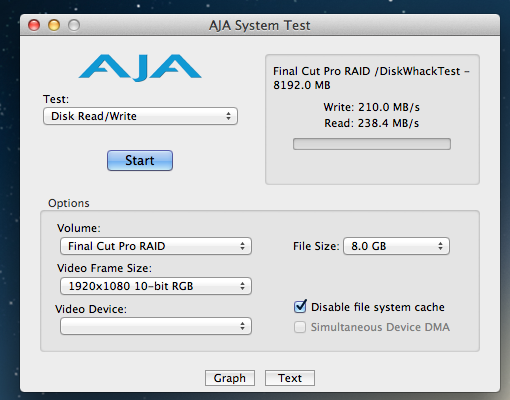
Task: Click the Video Device: label
Action: coord(91,309)
